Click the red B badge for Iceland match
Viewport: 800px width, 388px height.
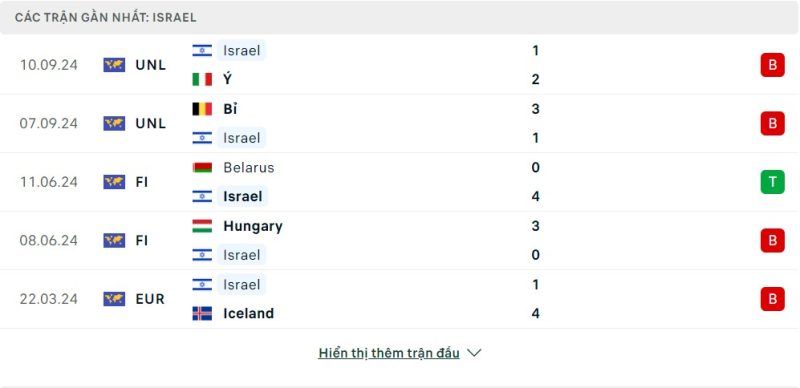772,299
